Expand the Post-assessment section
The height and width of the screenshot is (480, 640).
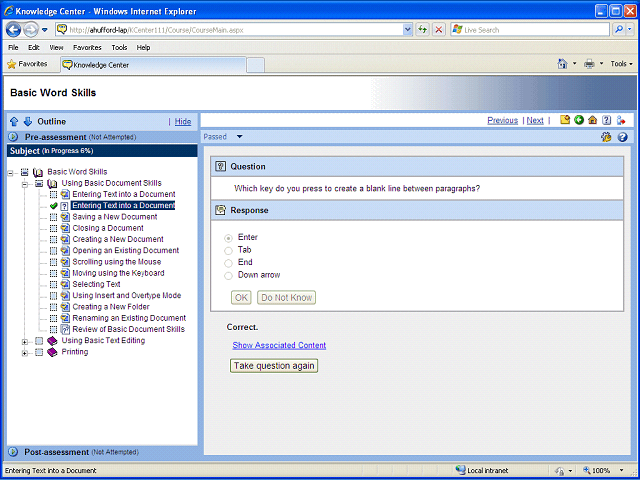tap(13, 452)
